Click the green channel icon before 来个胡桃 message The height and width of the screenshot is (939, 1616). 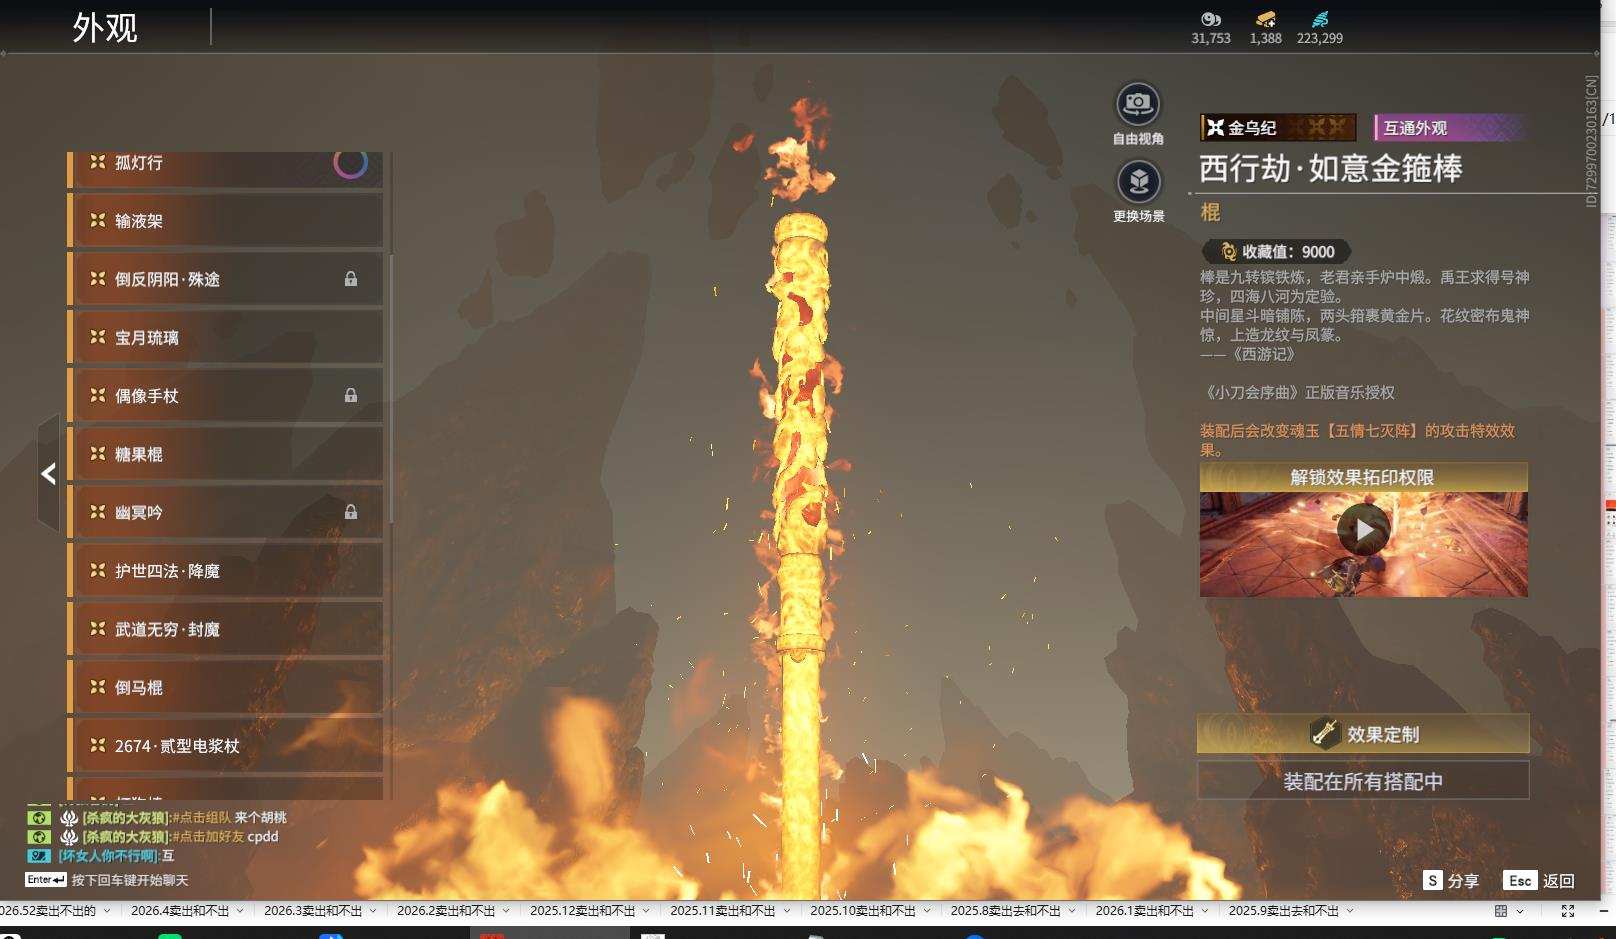[x=39, y=818]
